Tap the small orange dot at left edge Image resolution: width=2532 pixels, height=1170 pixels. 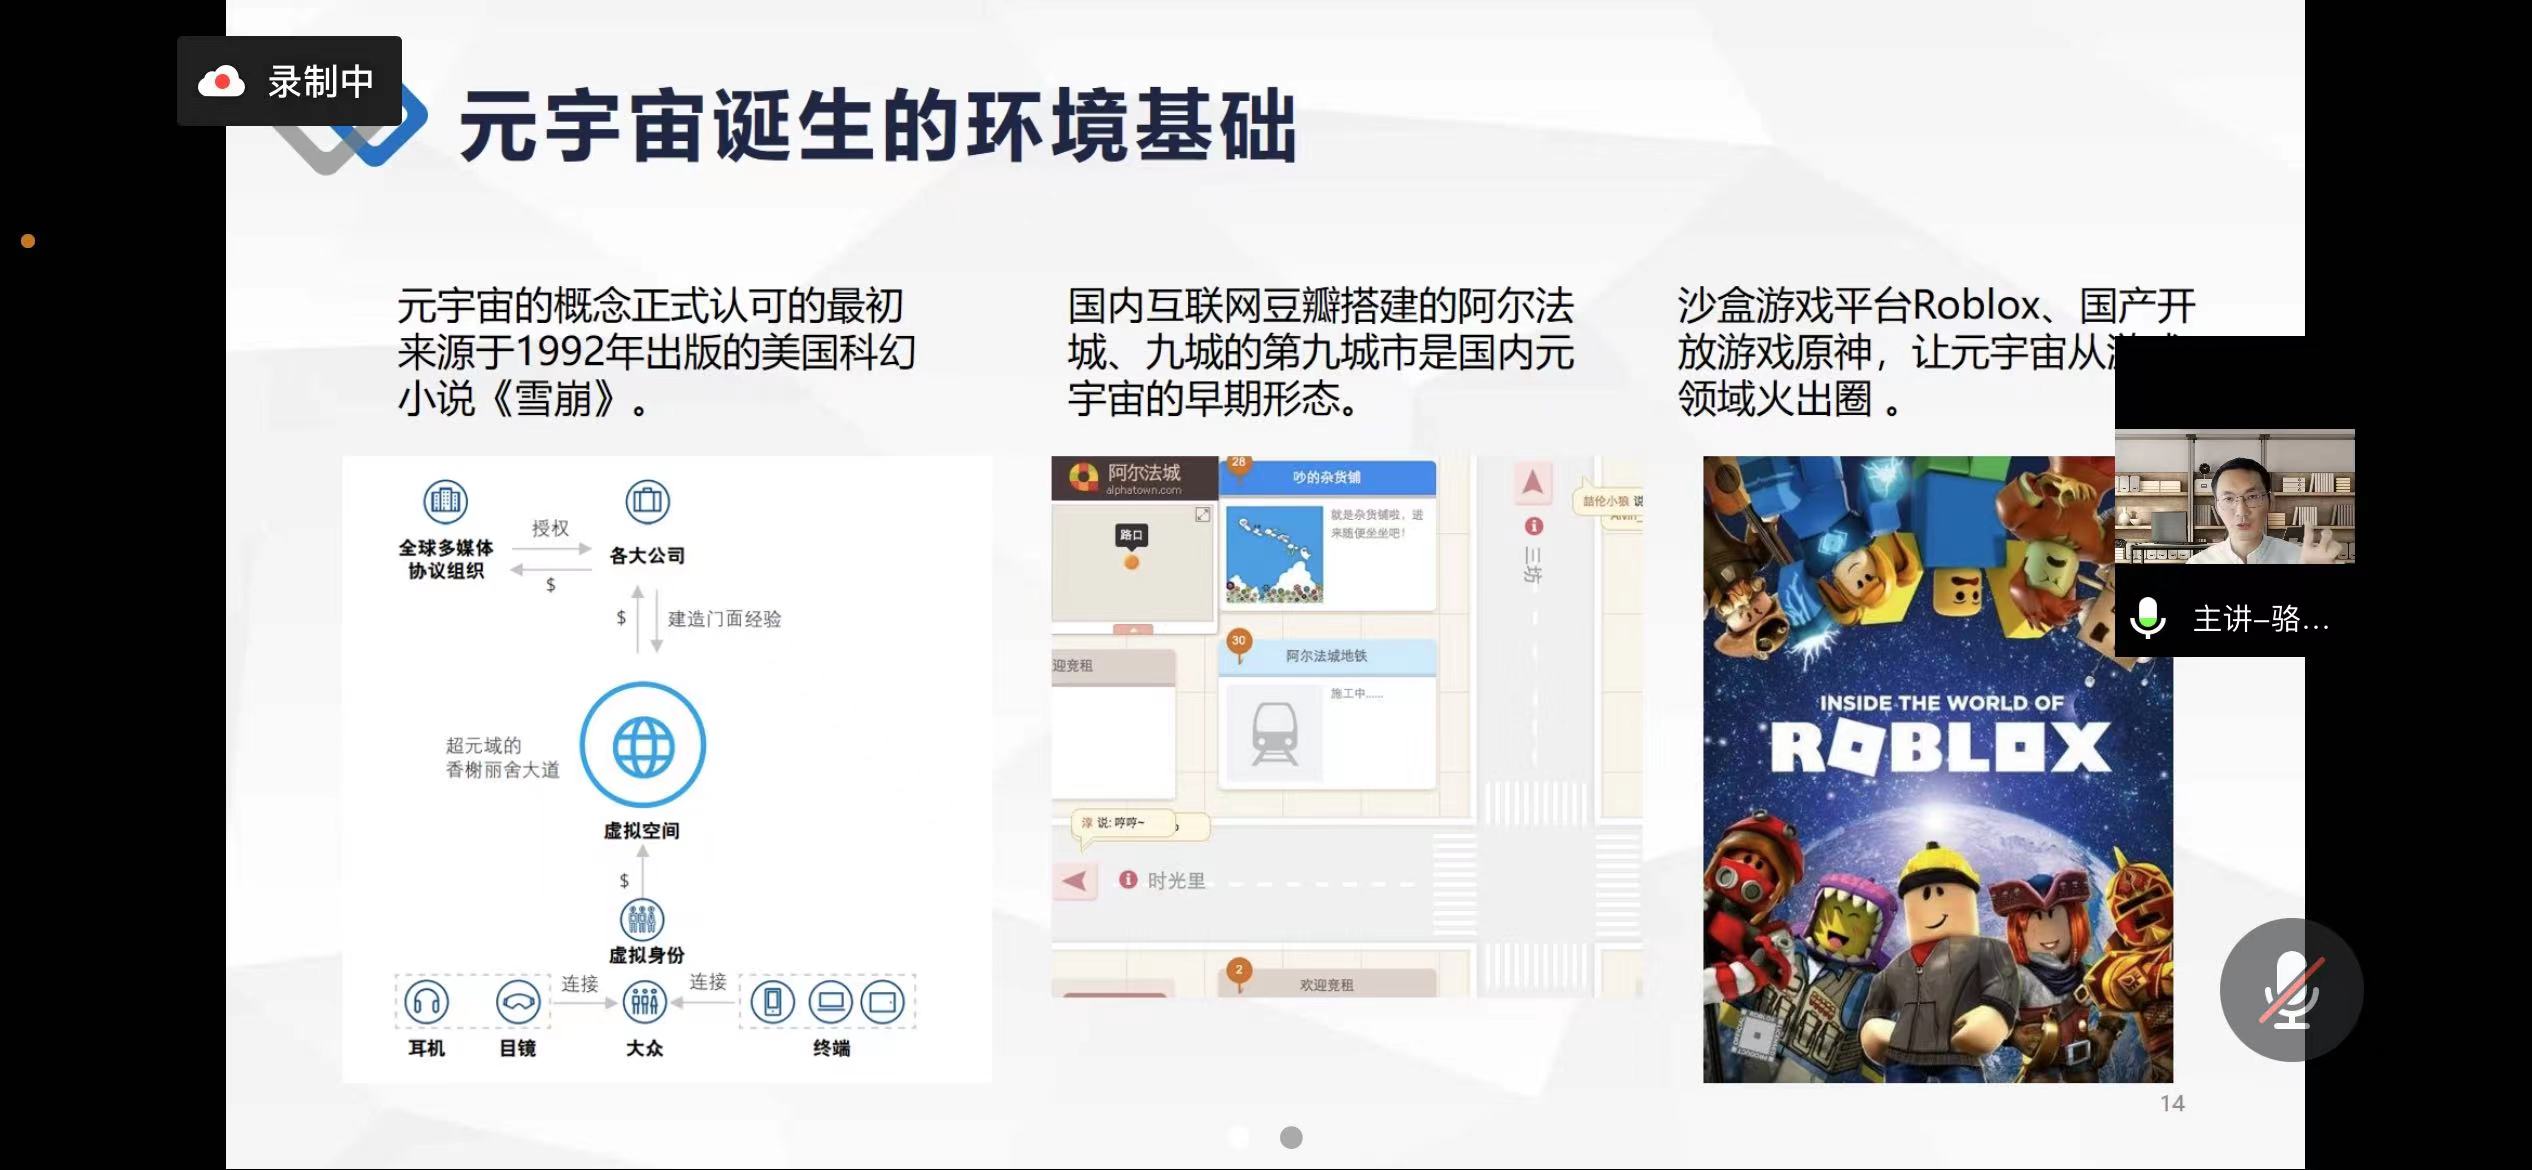28,241
